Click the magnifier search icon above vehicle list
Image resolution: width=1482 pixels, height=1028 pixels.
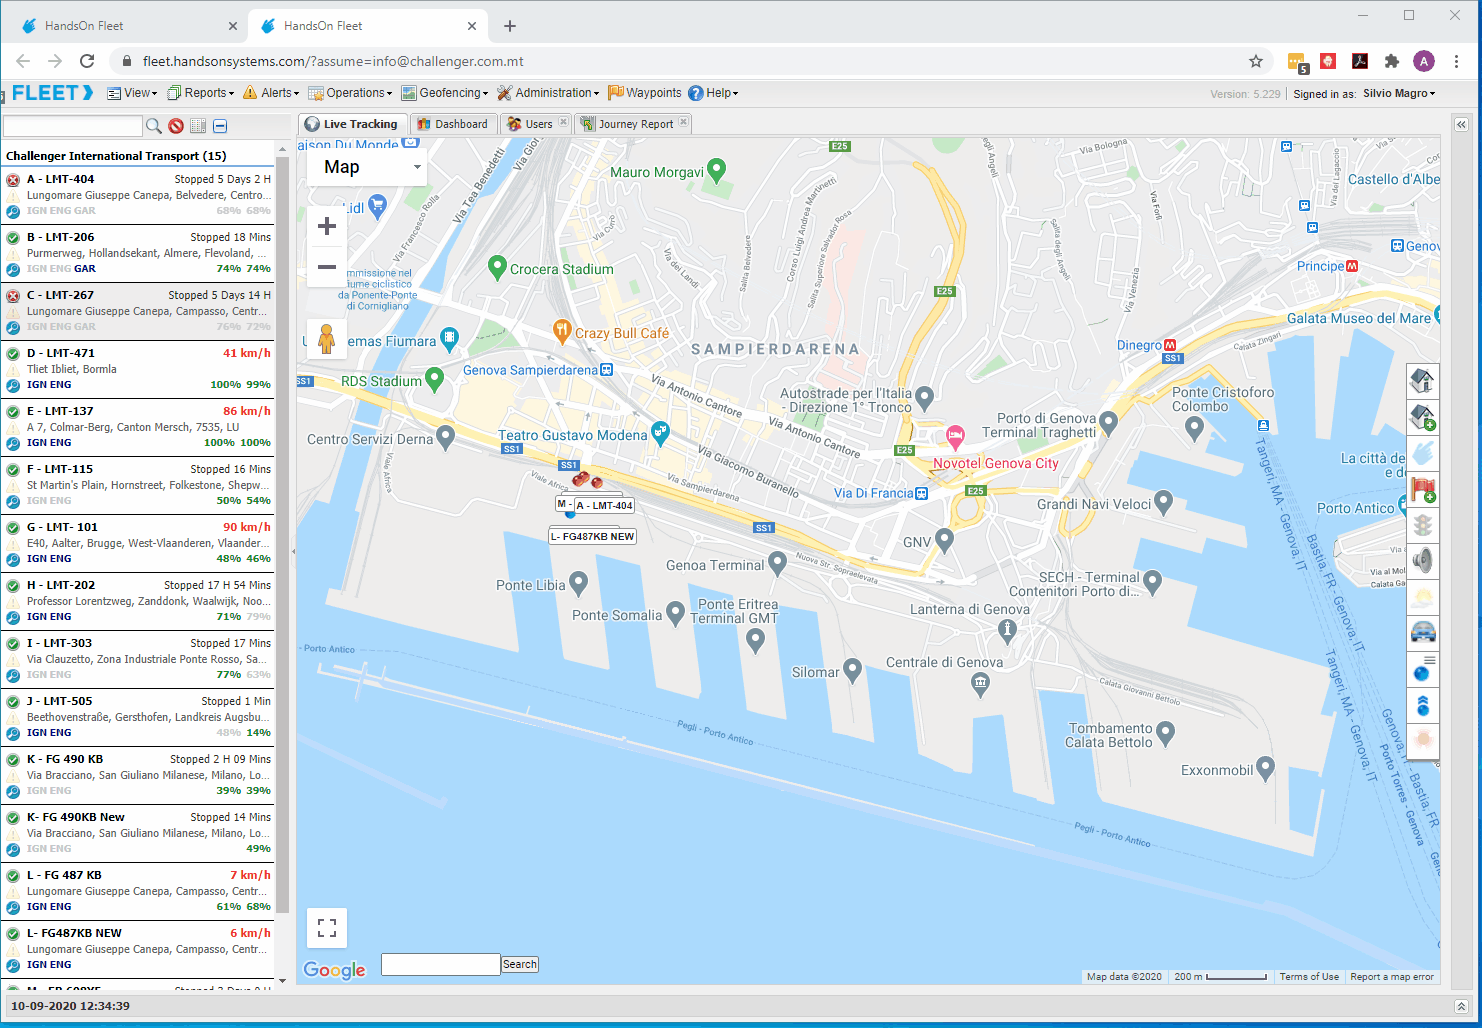click(x=154, y=126)
